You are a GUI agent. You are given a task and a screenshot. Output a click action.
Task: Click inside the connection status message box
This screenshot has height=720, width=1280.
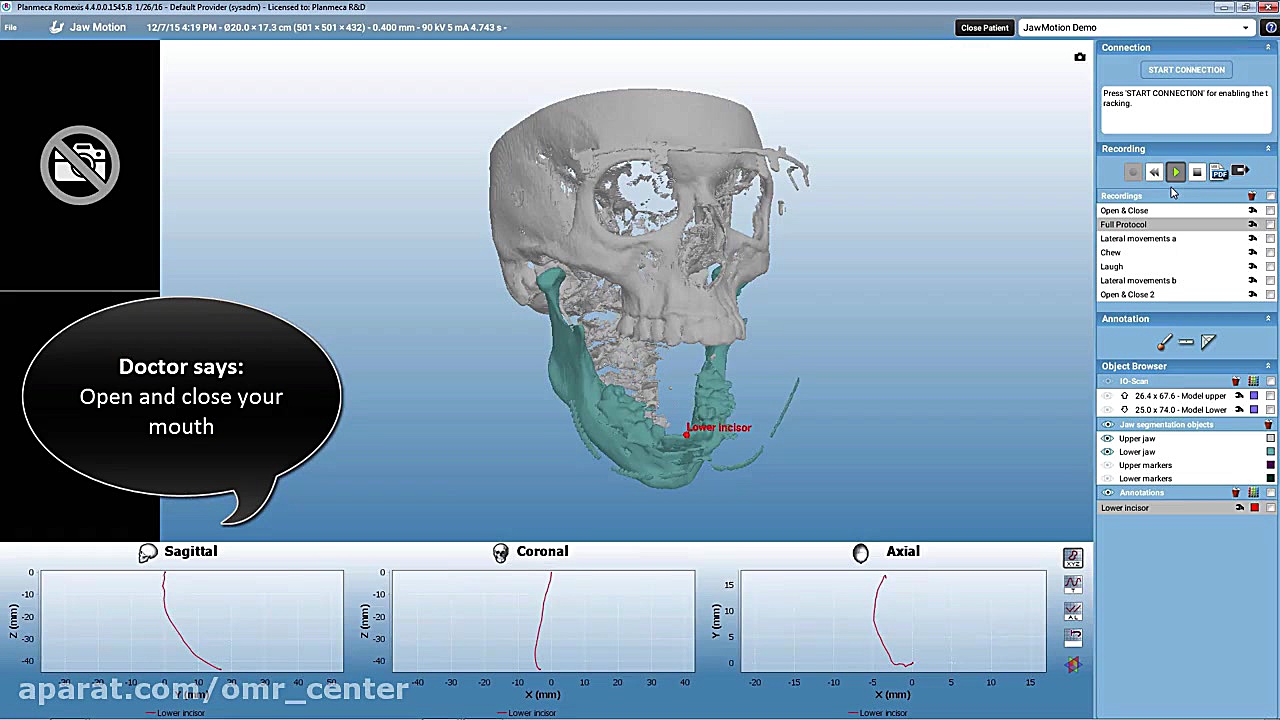coord(1186,110)
